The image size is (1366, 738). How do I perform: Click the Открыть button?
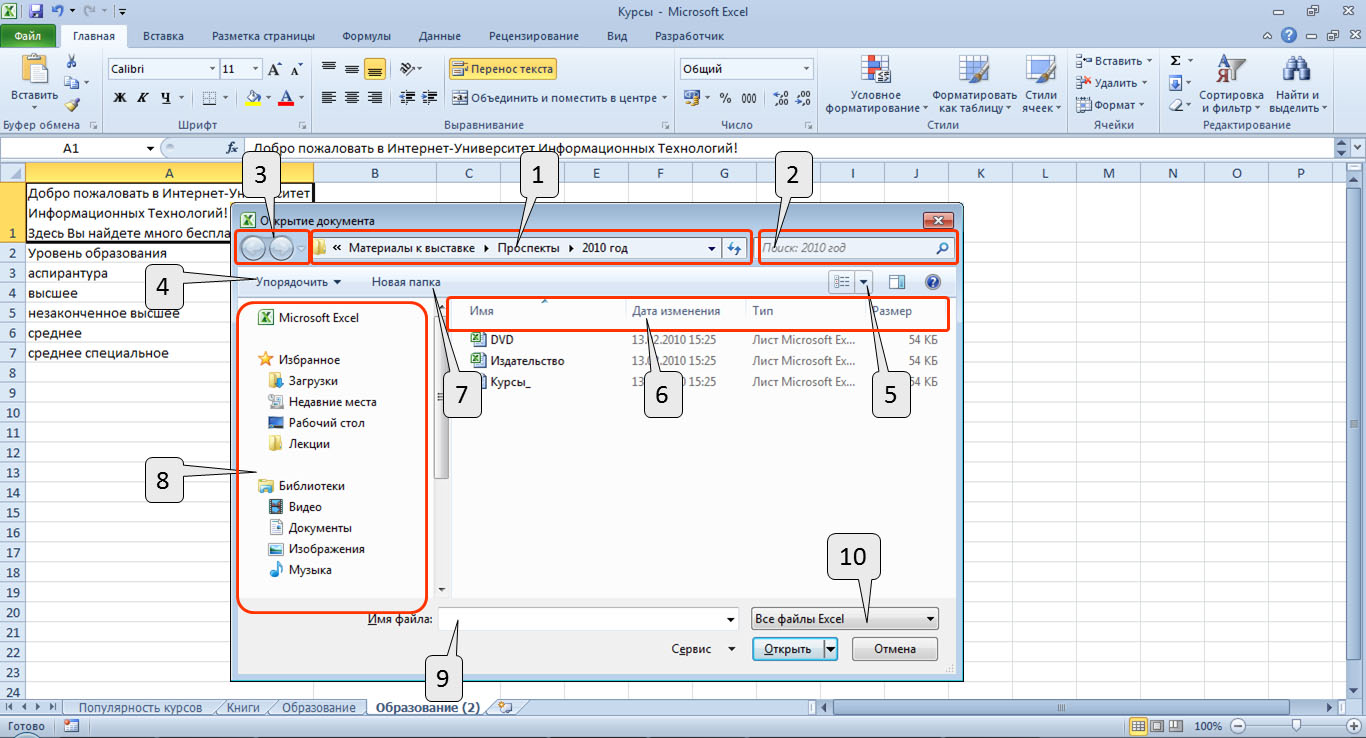787,649
